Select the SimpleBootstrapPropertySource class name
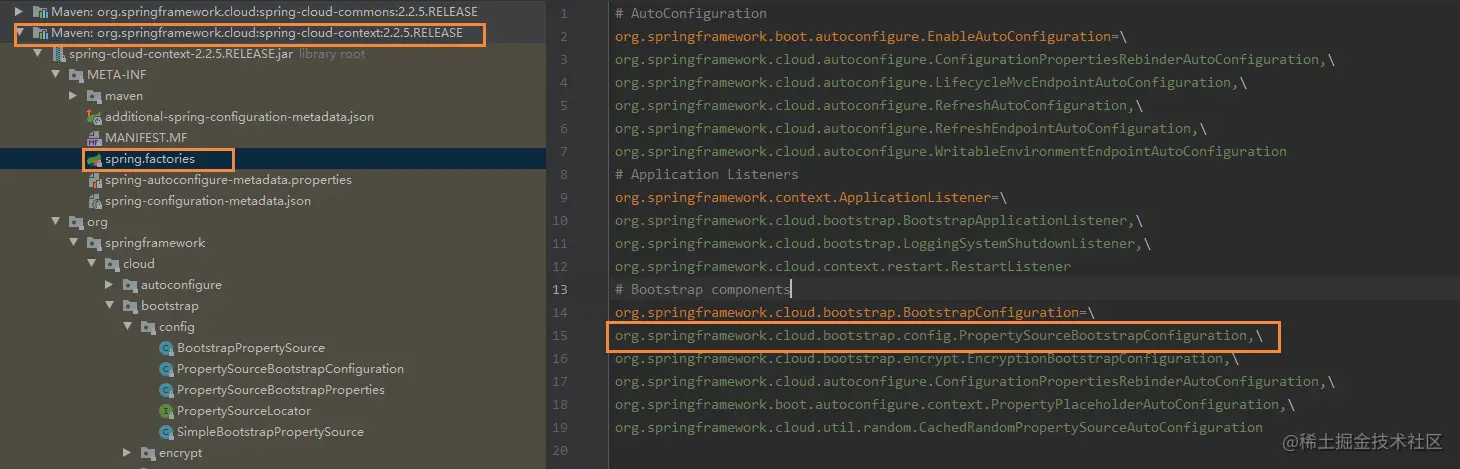This screenshot has height=469, width=1460. click(270, 432)
